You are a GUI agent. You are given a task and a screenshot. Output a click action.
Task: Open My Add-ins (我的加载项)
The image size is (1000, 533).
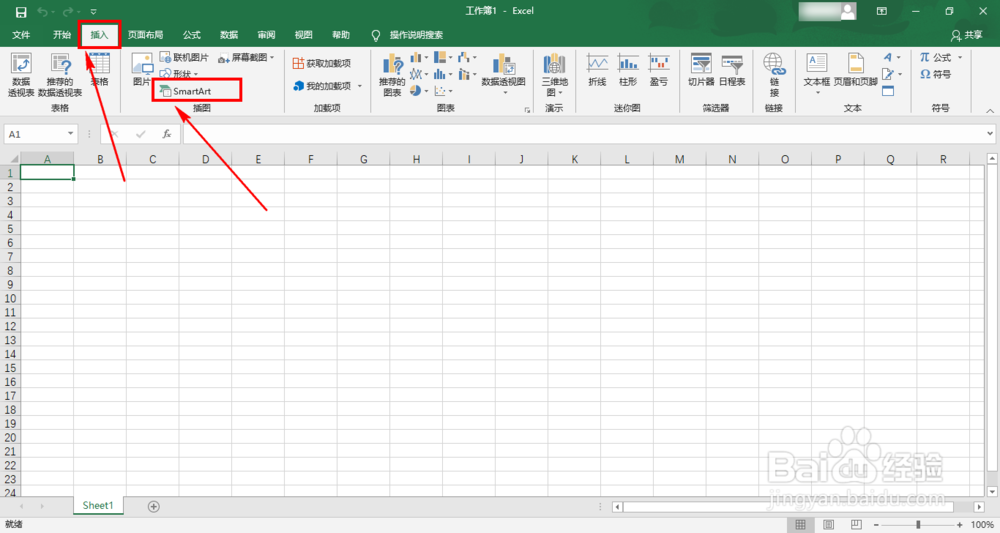tap(322, 85)
